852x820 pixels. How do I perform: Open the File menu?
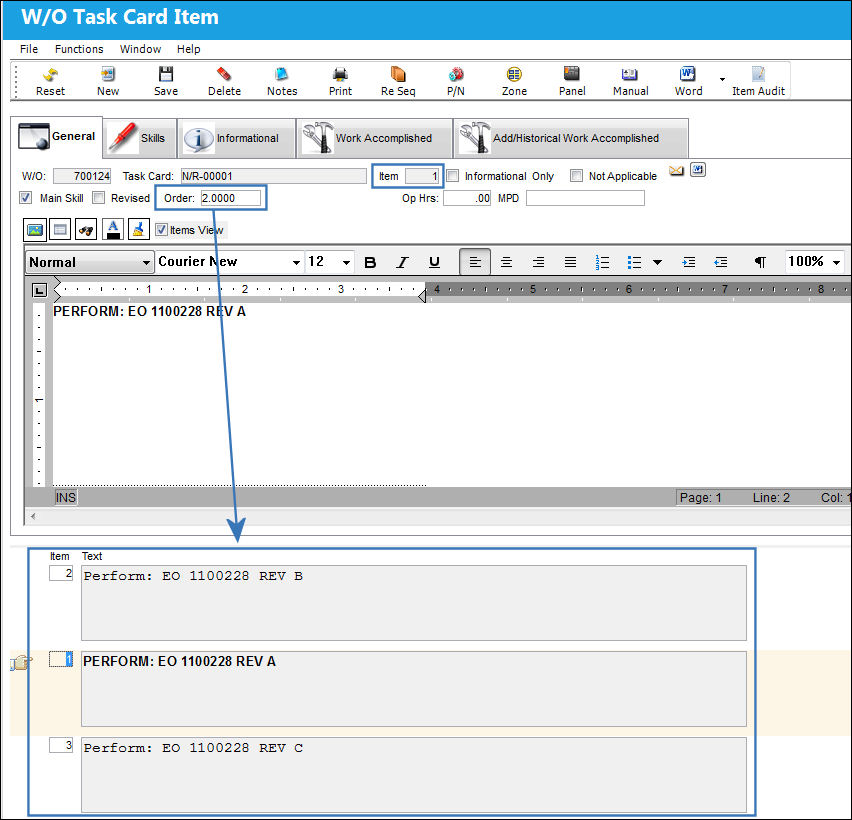pyautogui.click(x=29, y=49)
